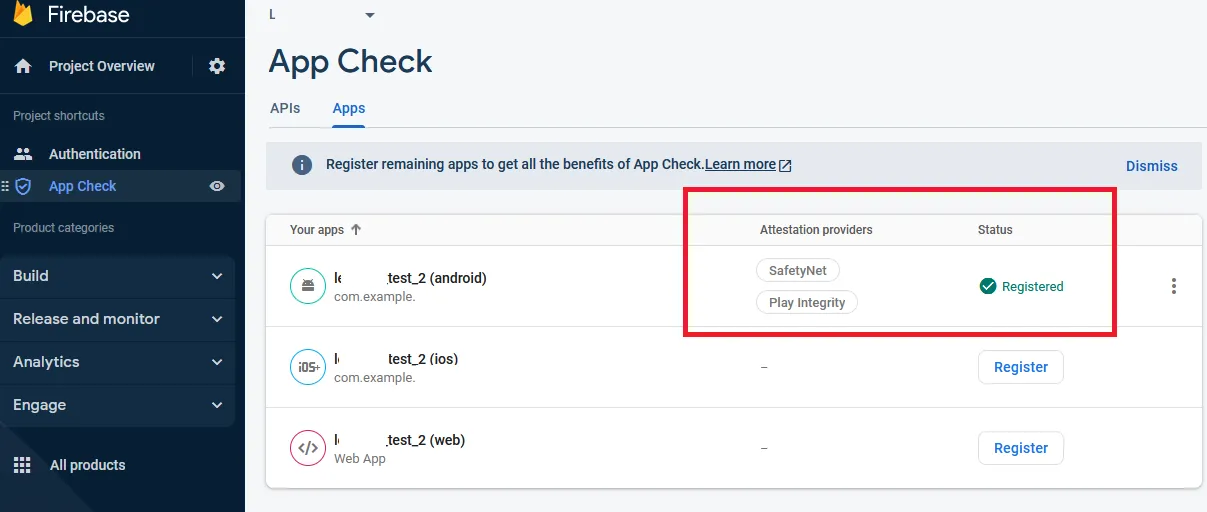Click the Status column header
This screenshot has height=512, width=1207.
click(995, 230)
